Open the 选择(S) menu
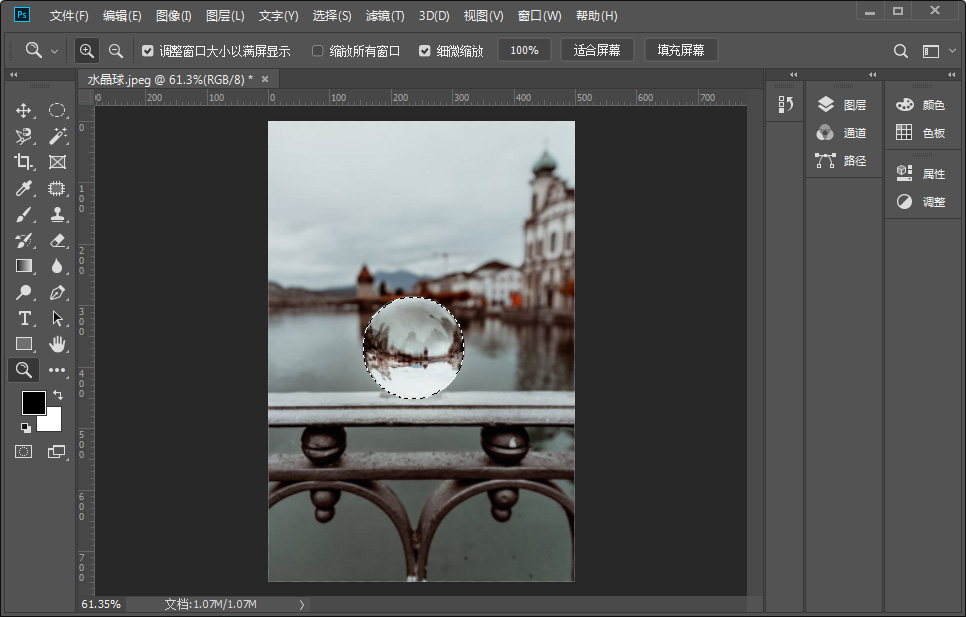 pyautogui.click(x=331, y=15)
